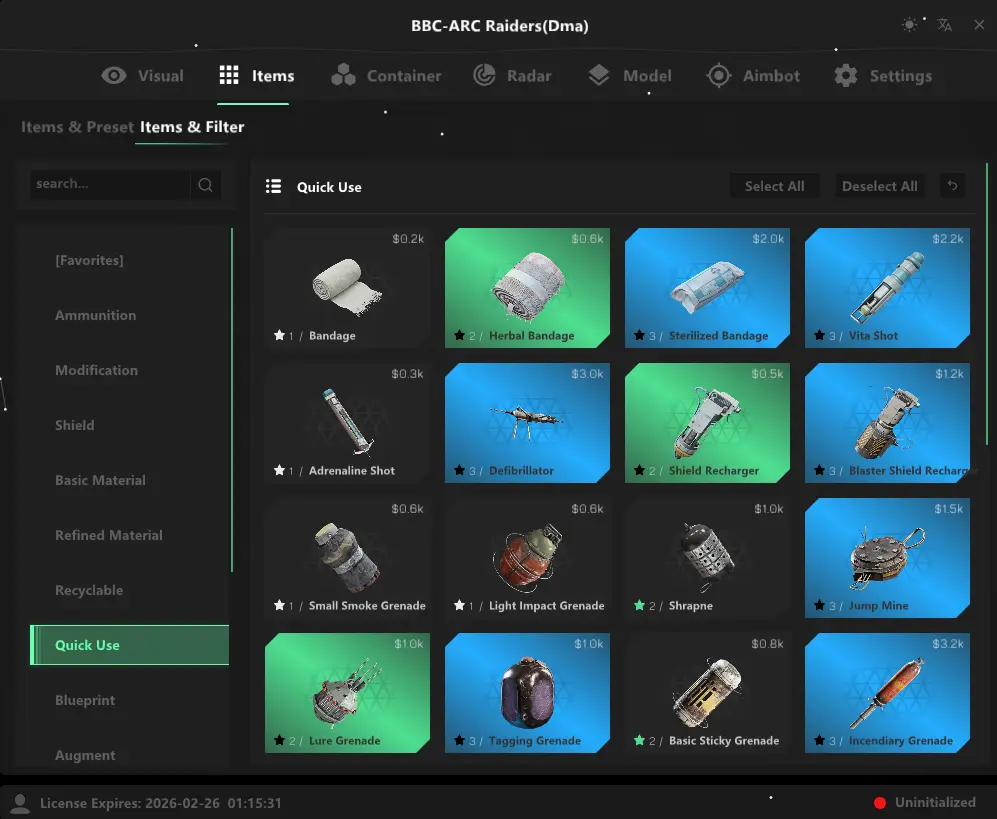Click the Model layers icon

click(599, 75)
